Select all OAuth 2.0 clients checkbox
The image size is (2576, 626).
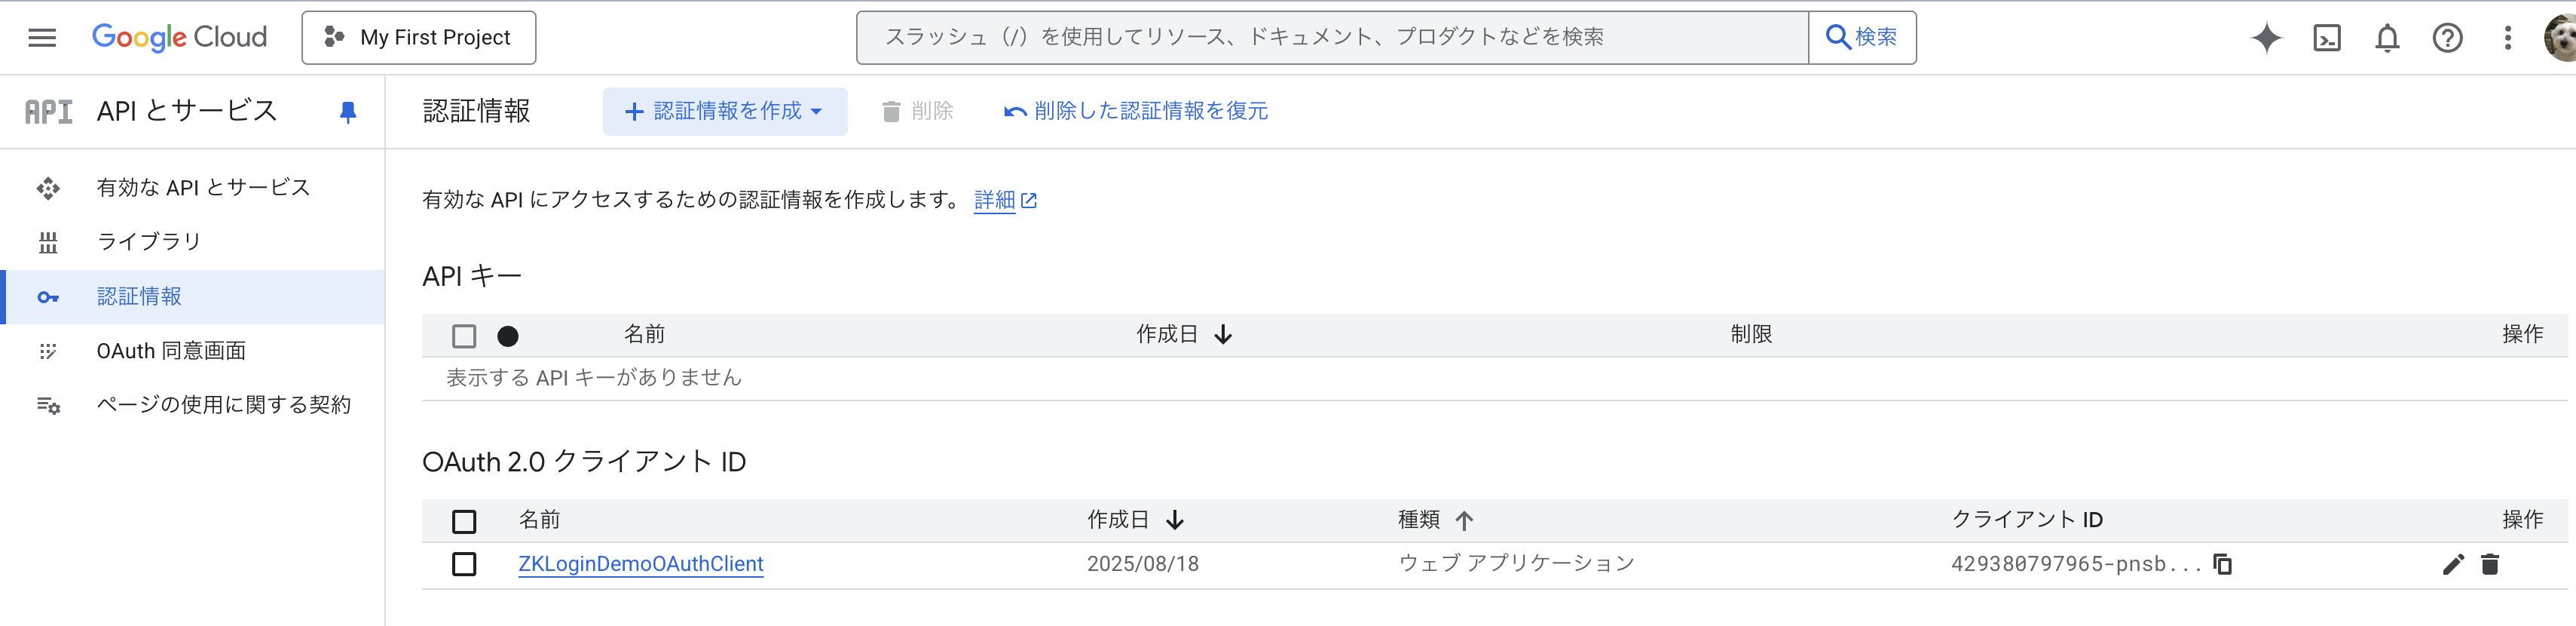point(464,521)
